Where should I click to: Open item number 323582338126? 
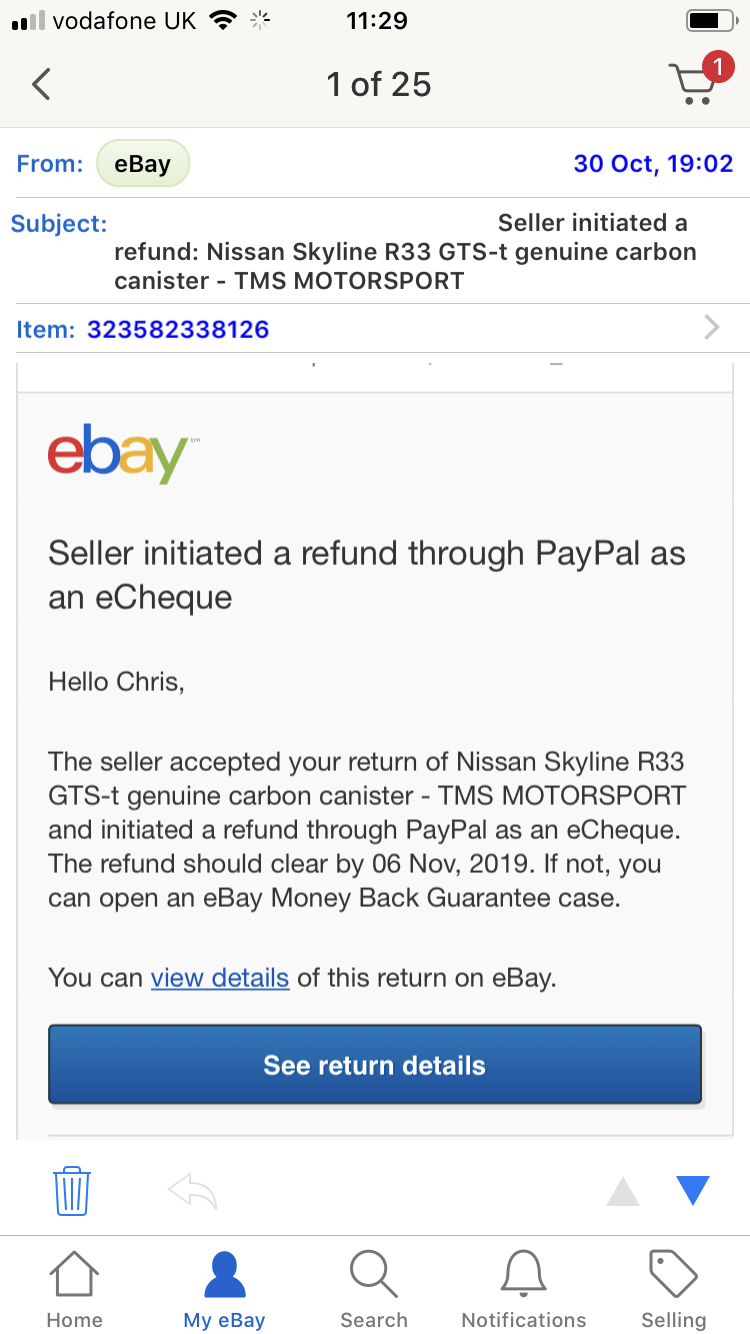click(178, 329)
